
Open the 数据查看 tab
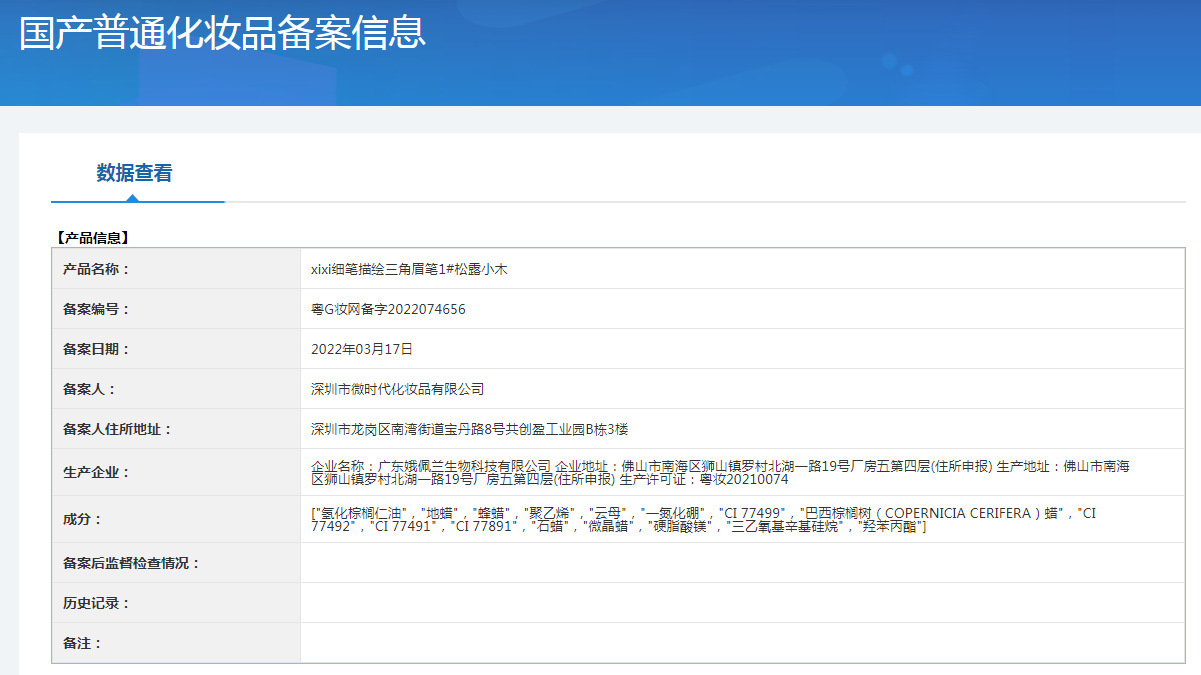coord(135,173)
